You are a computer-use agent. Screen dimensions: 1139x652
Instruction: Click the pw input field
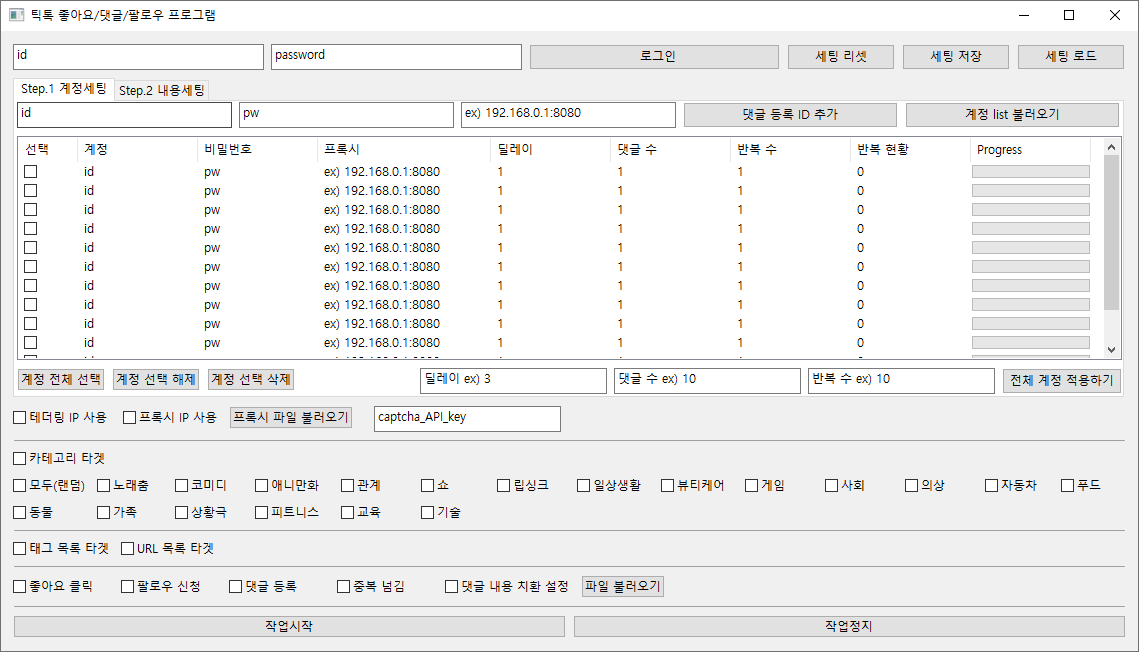point(346,115)
